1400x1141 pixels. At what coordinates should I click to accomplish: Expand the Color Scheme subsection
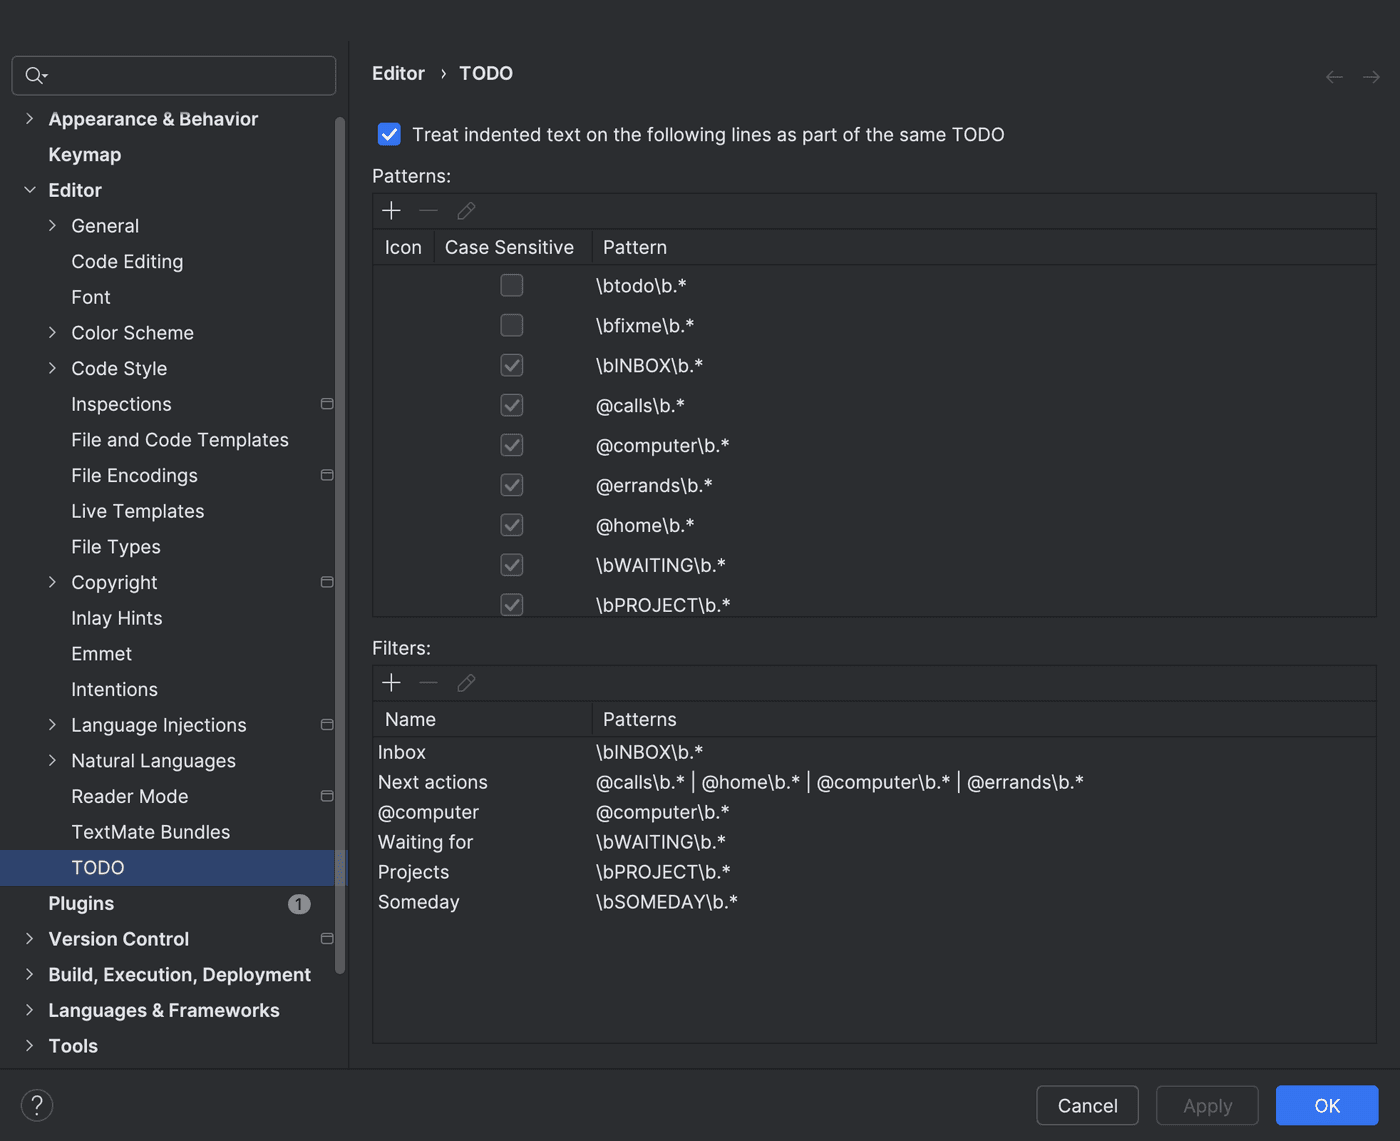point(52,333)
